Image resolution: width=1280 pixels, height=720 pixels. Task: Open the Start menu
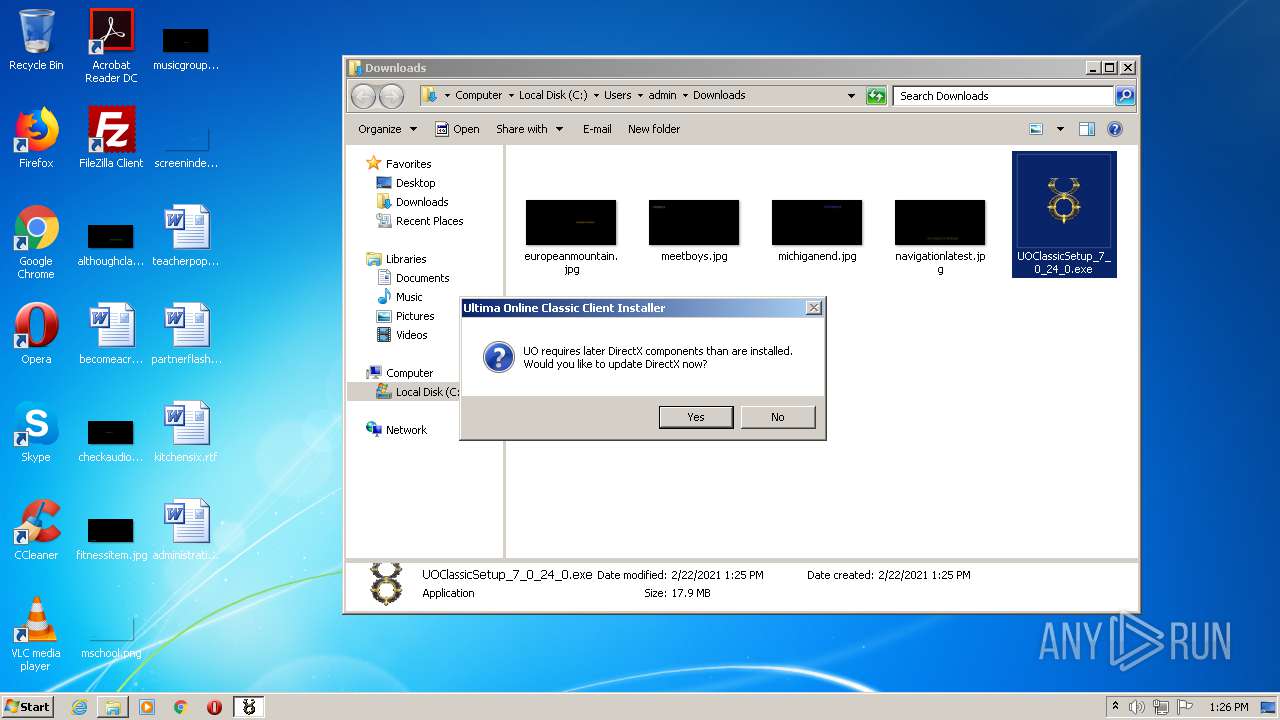[x=28, y=707]
